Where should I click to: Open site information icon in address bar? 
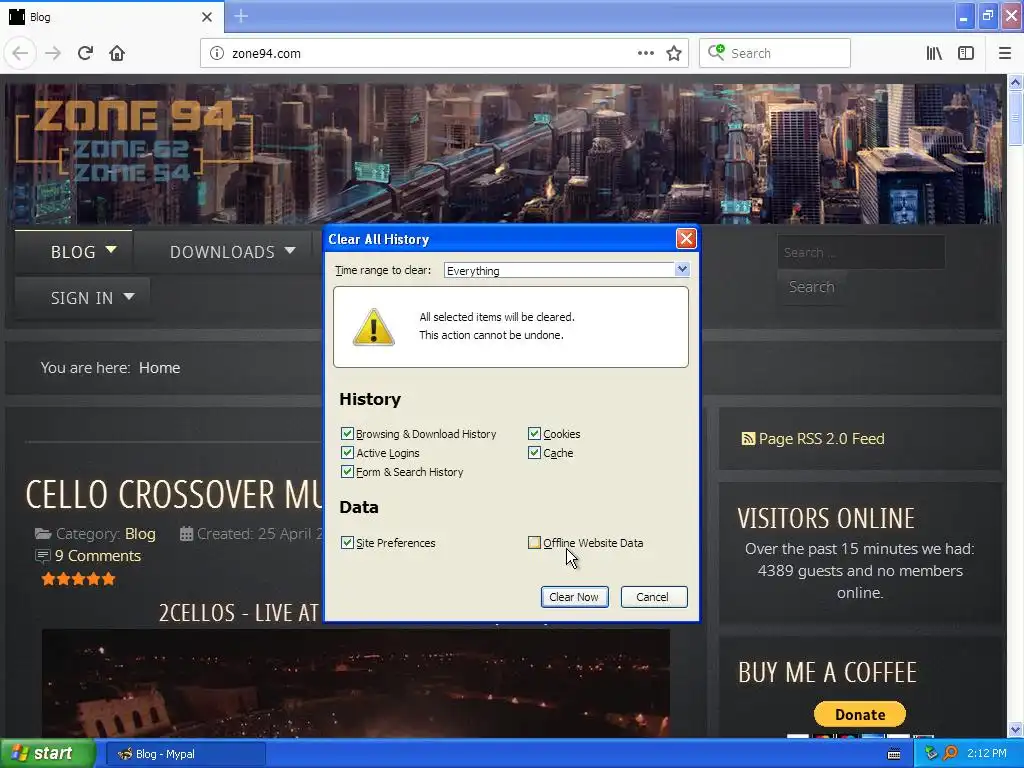[x=217, y=54]
